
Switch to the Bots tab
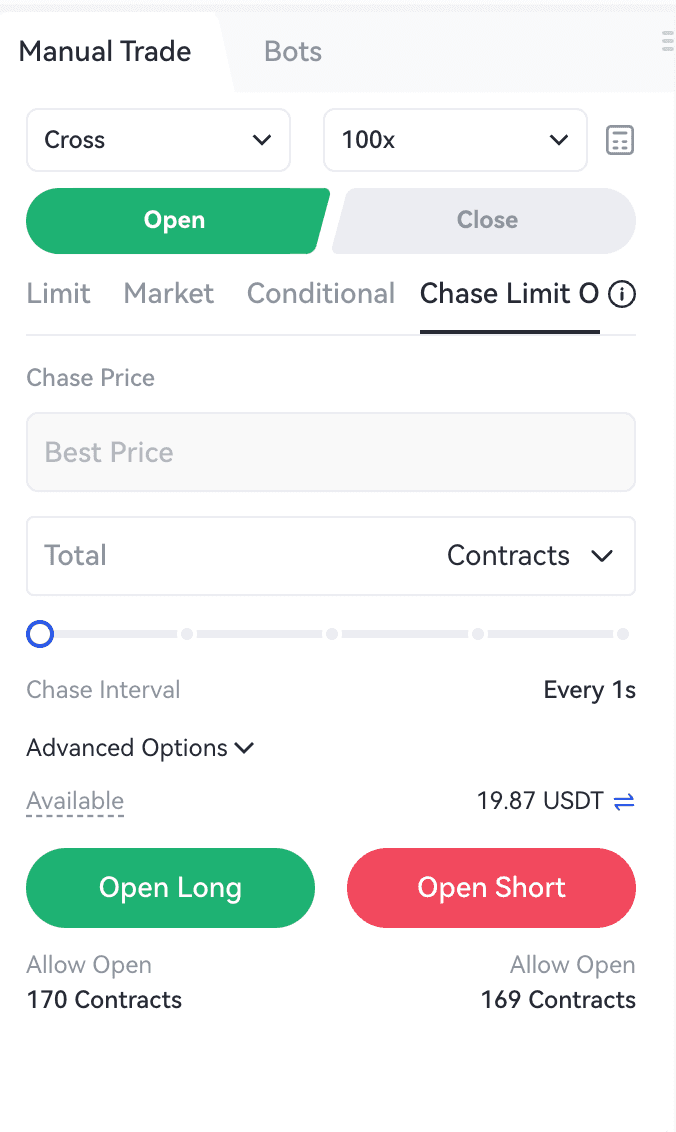pyautogui.click(x=293, y=52)
